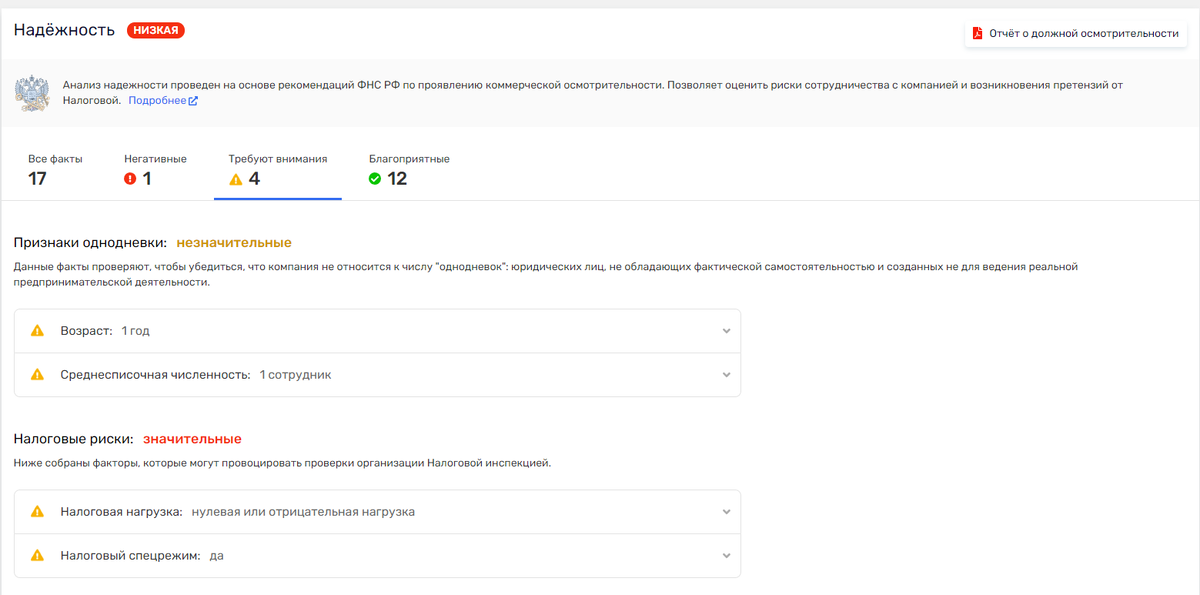Click the 1 сотрудник value
Screen dimensions: 1200x595
295,375
